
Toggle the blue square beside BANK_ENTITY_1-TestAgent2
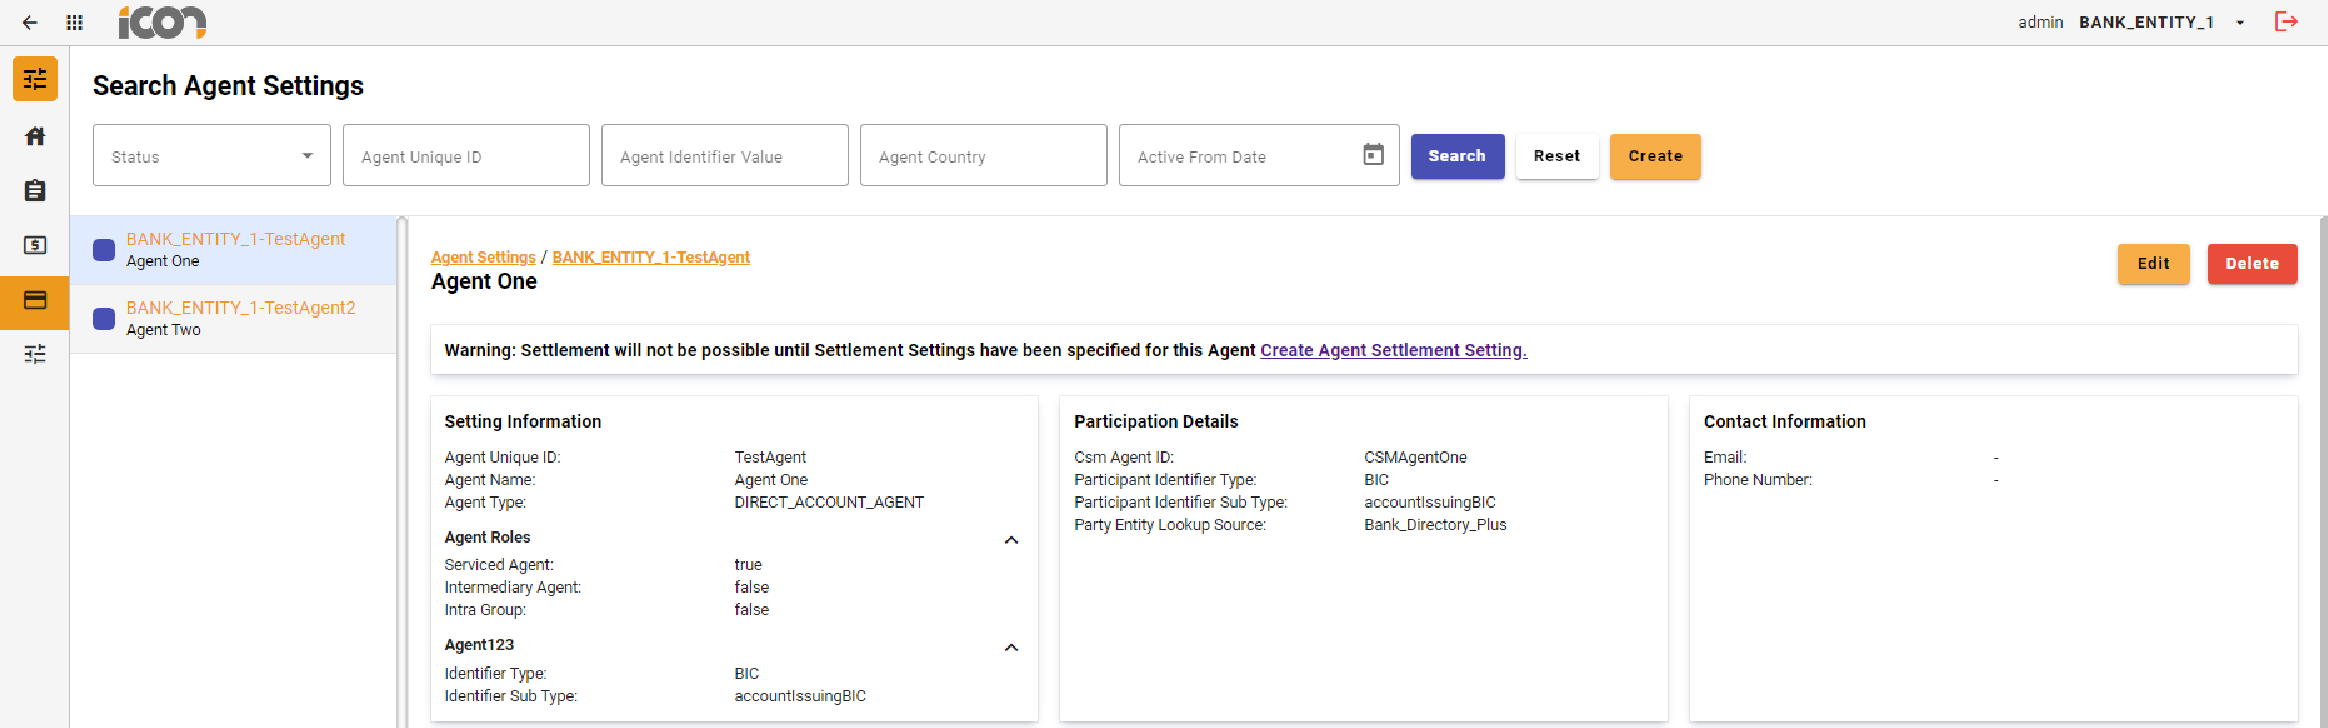104,319
